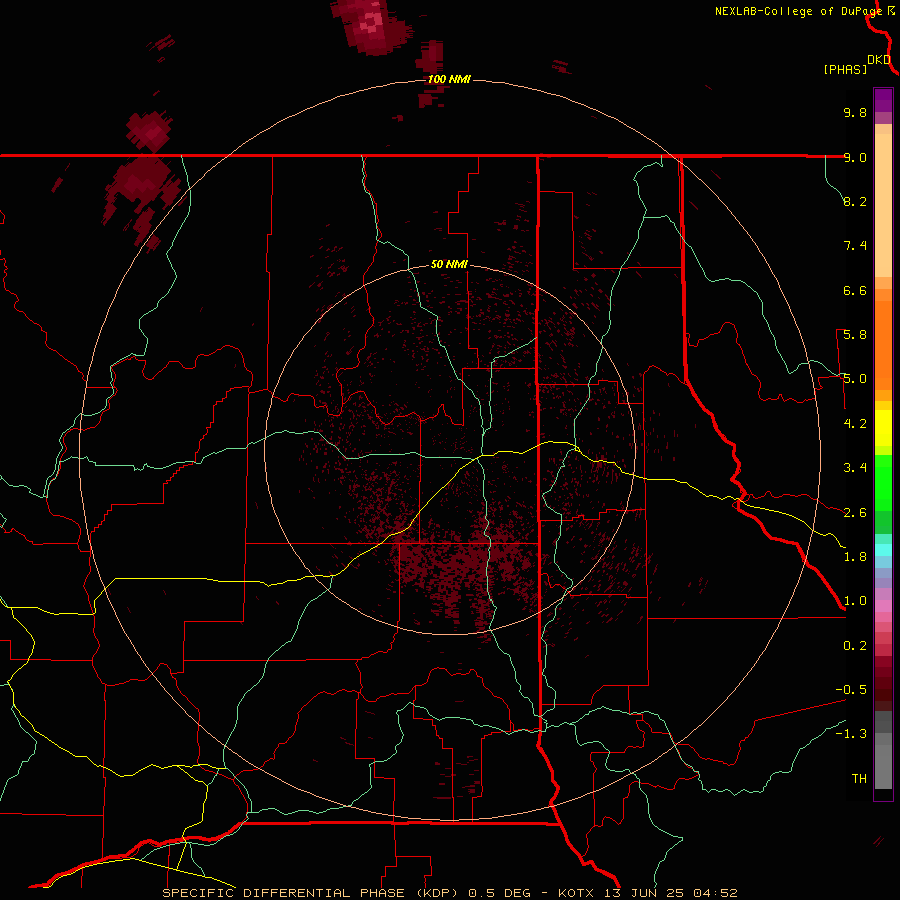Image resolution: width=900 pixels, height=900 pixels.
Task: Pick the purple band atop the color bar
Action: (883, 100)
